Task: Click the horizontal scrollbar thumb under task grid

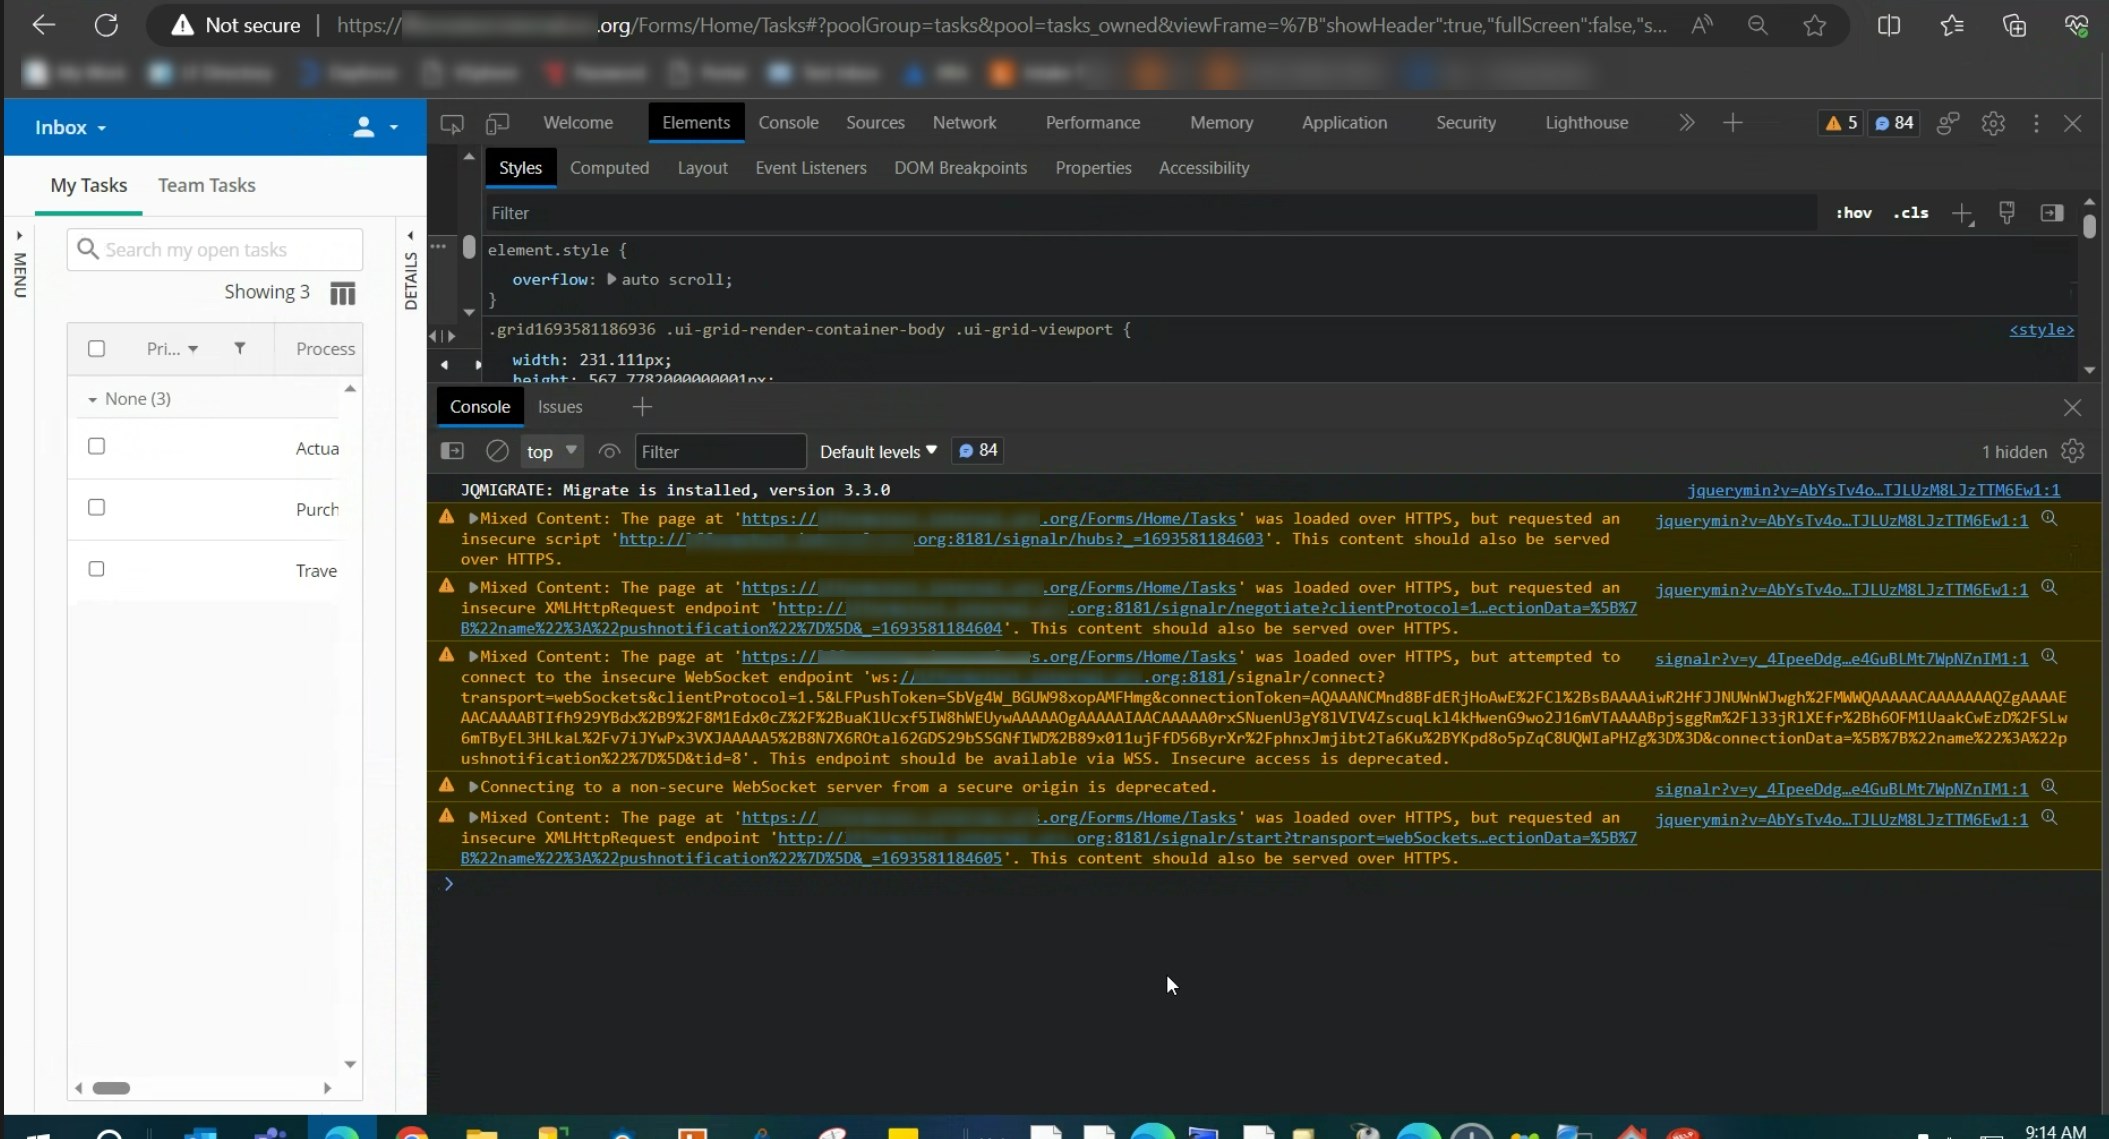Action: pyautogui.click(x=111, y=1088)
